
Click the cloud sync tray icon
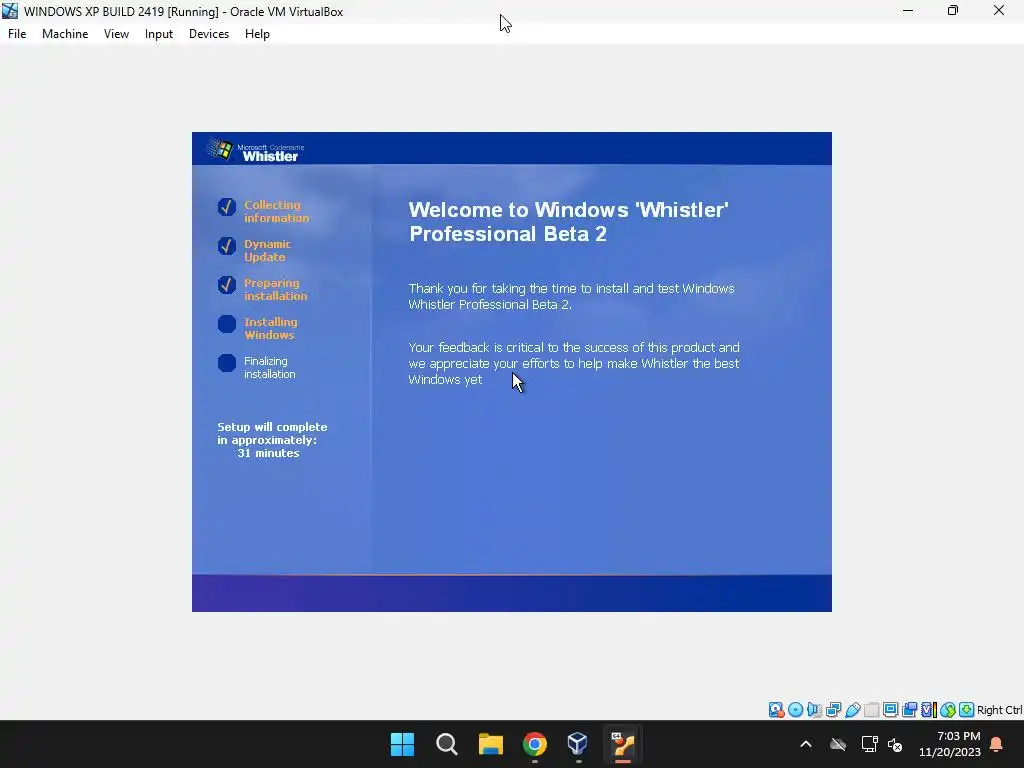coord(838,744)
